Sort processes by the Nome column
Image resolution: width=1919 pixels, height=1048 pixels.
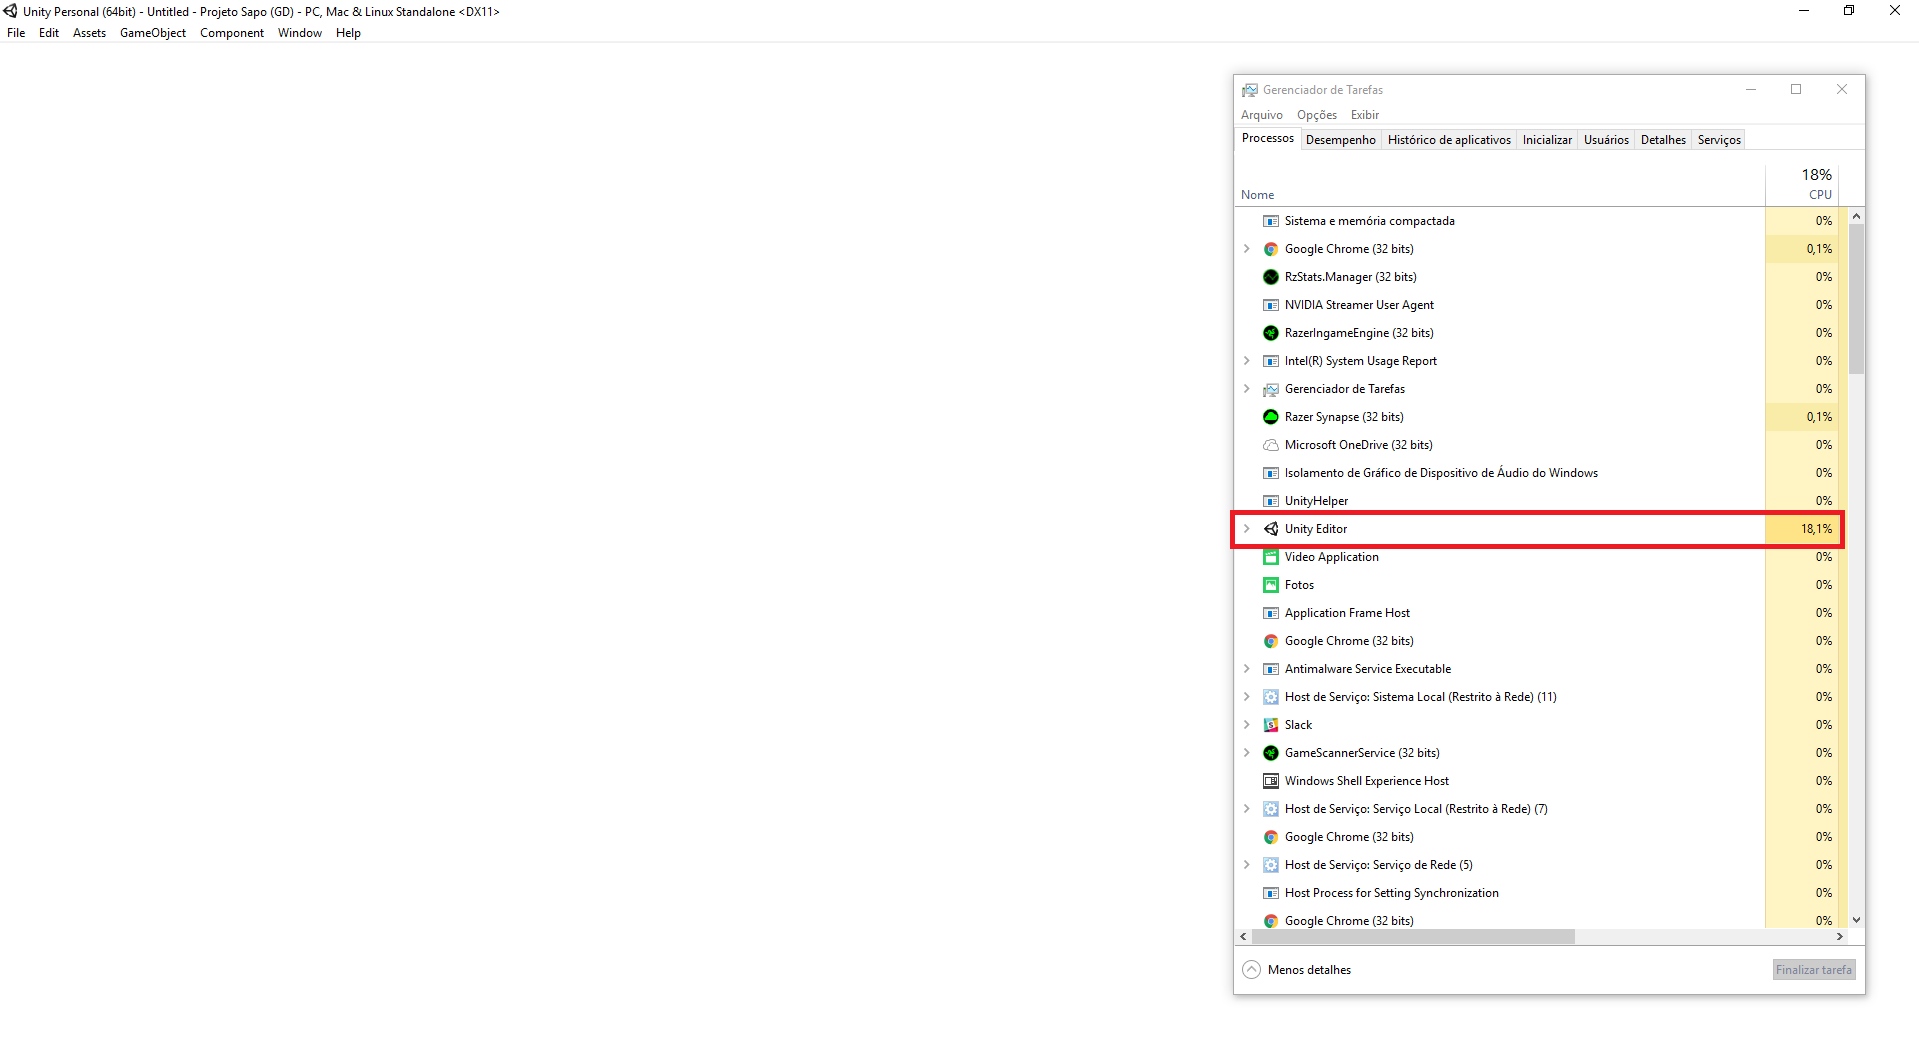(1500, 186)
